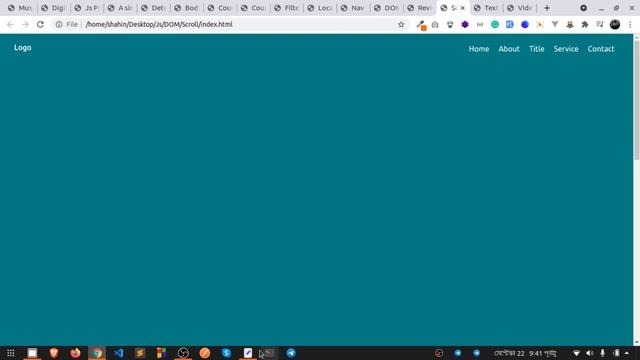
Task: Switch to the 'Mus' browser tab
Action: coord(20,8)
